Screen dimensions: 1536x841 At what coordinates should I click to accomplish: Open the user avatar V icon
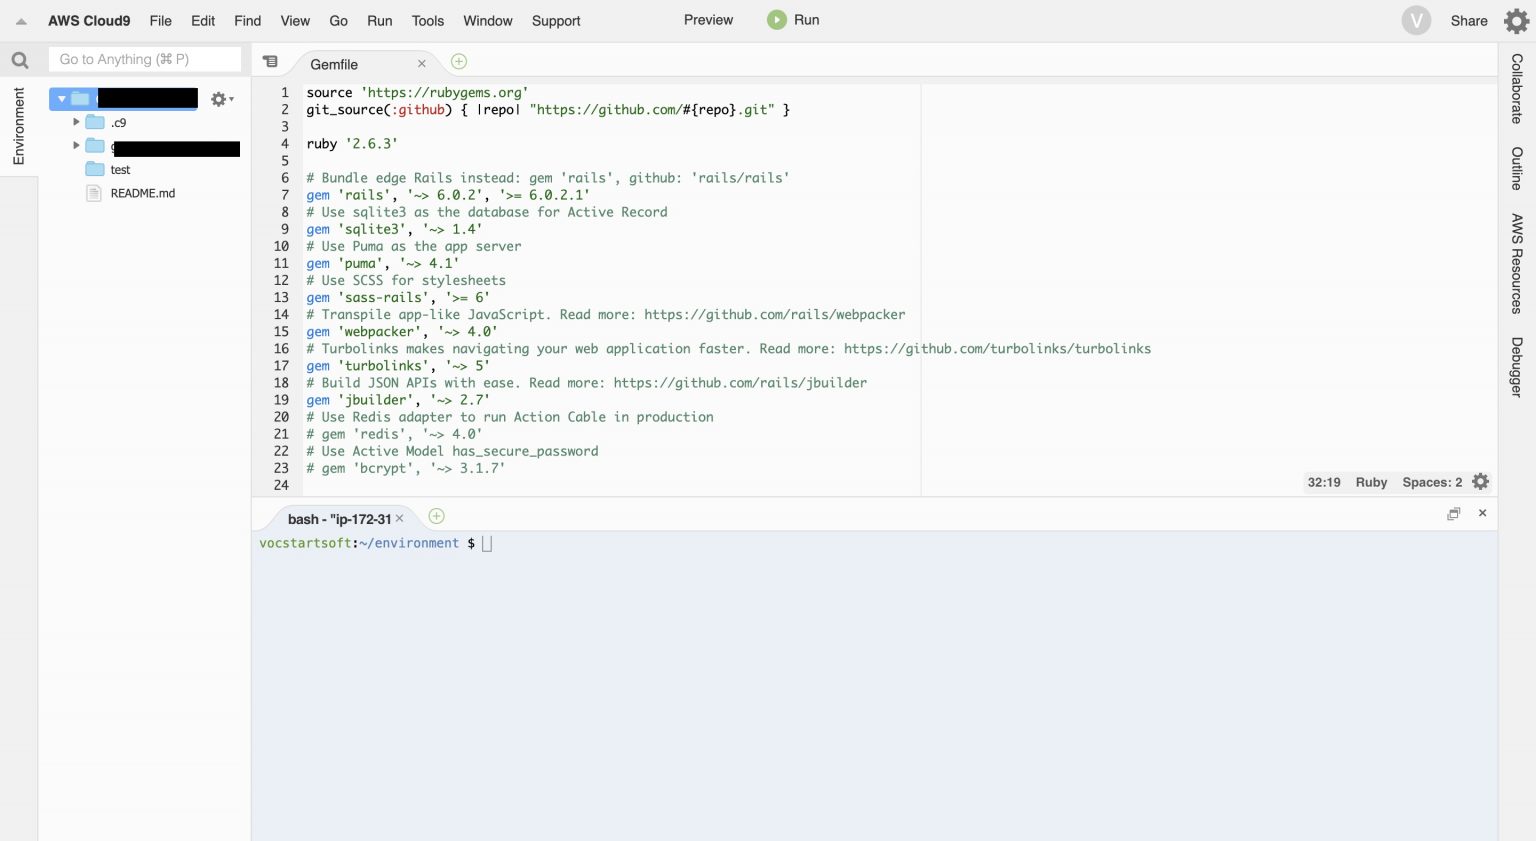click(1416, 21)
